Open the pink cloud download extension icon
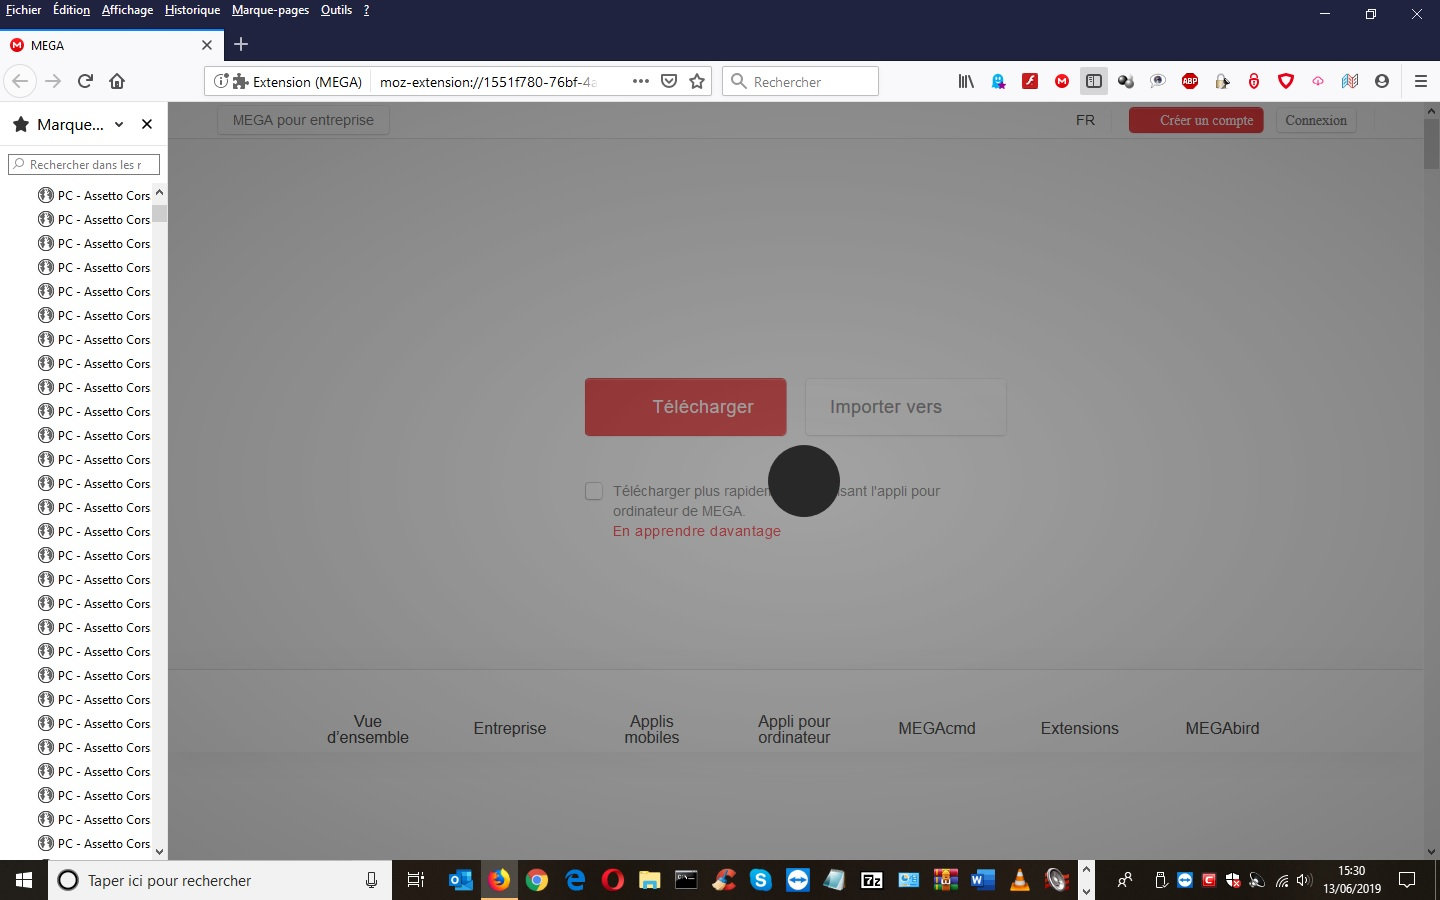Viewport: 1440px width, 900px height. pos(1318,81)
